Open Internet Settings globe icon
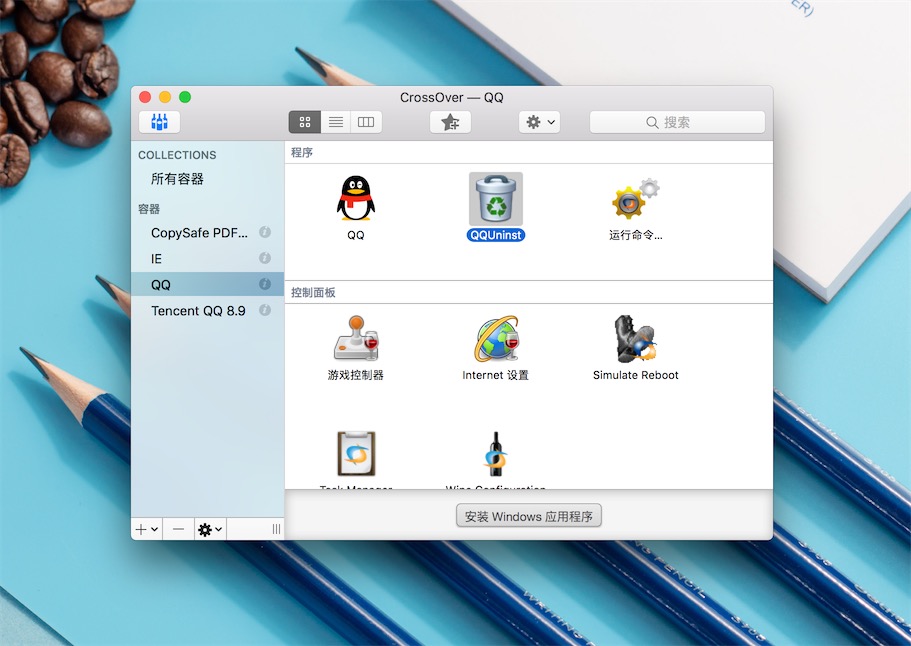This screenshot has height=646, width=911. pos(496,339)
